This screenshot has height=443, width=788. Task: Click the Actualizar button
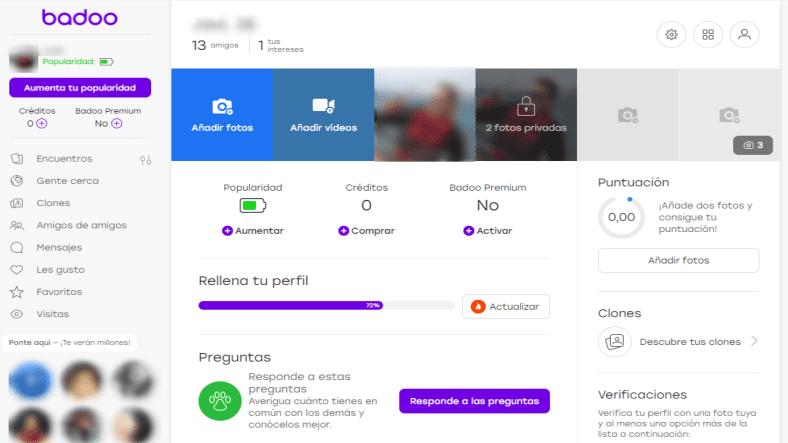tap(506, 306)
